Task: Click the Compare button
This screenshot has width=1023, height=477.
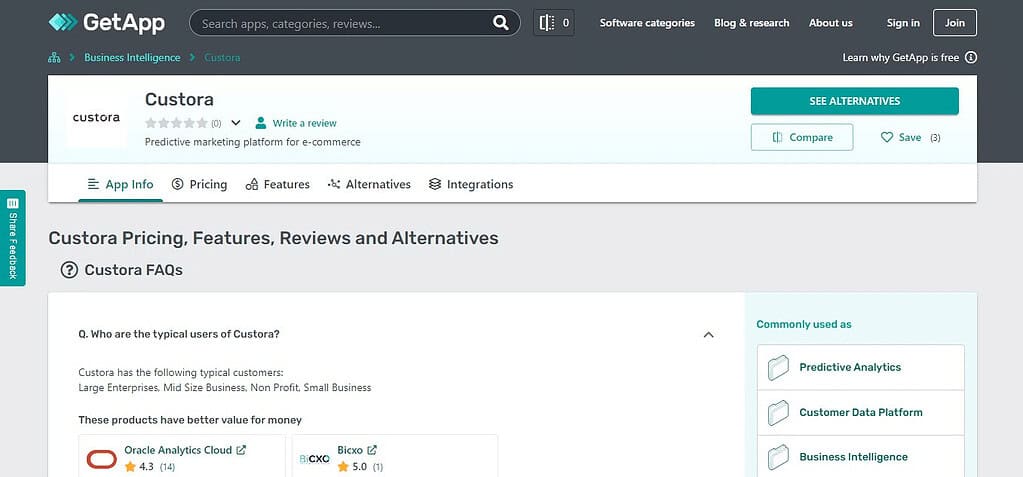Action: 802,137
